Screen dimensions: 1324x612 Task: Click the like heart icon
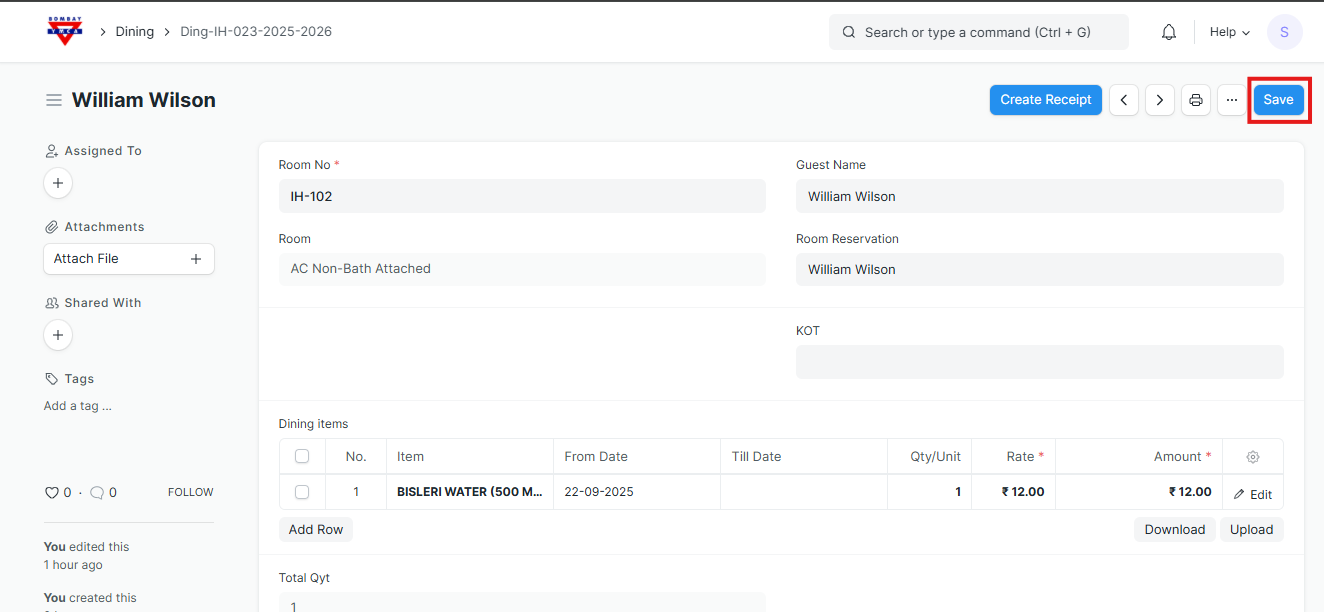point(52,492)
